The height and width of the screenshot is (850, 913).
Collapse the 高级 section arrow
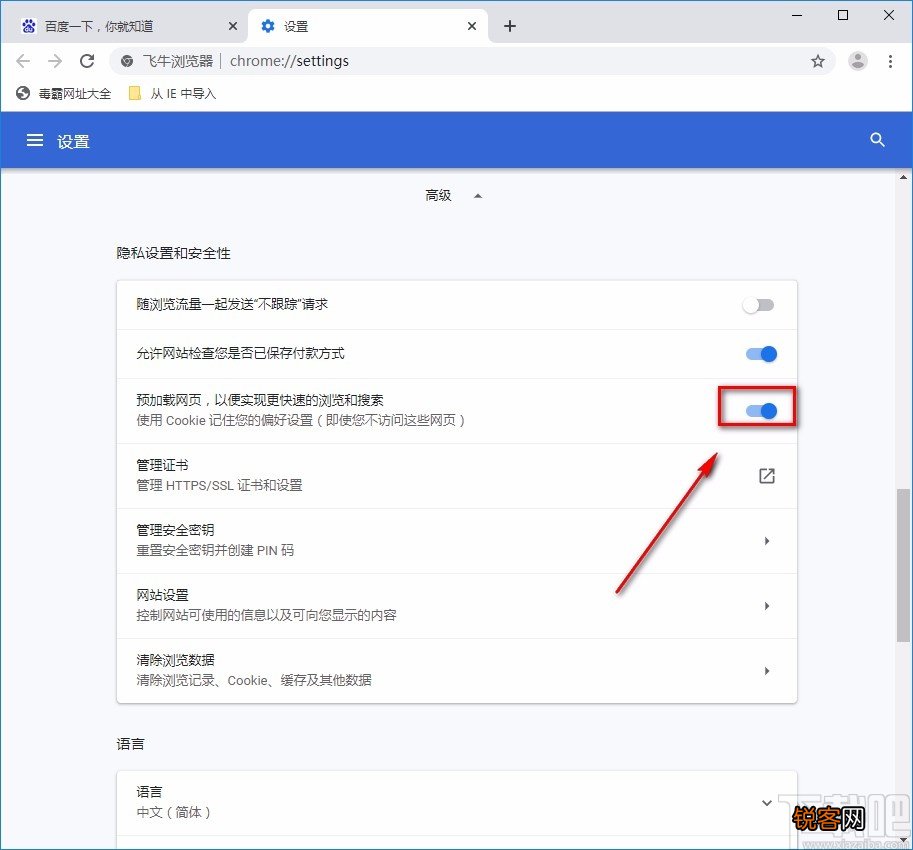(478, 196)
